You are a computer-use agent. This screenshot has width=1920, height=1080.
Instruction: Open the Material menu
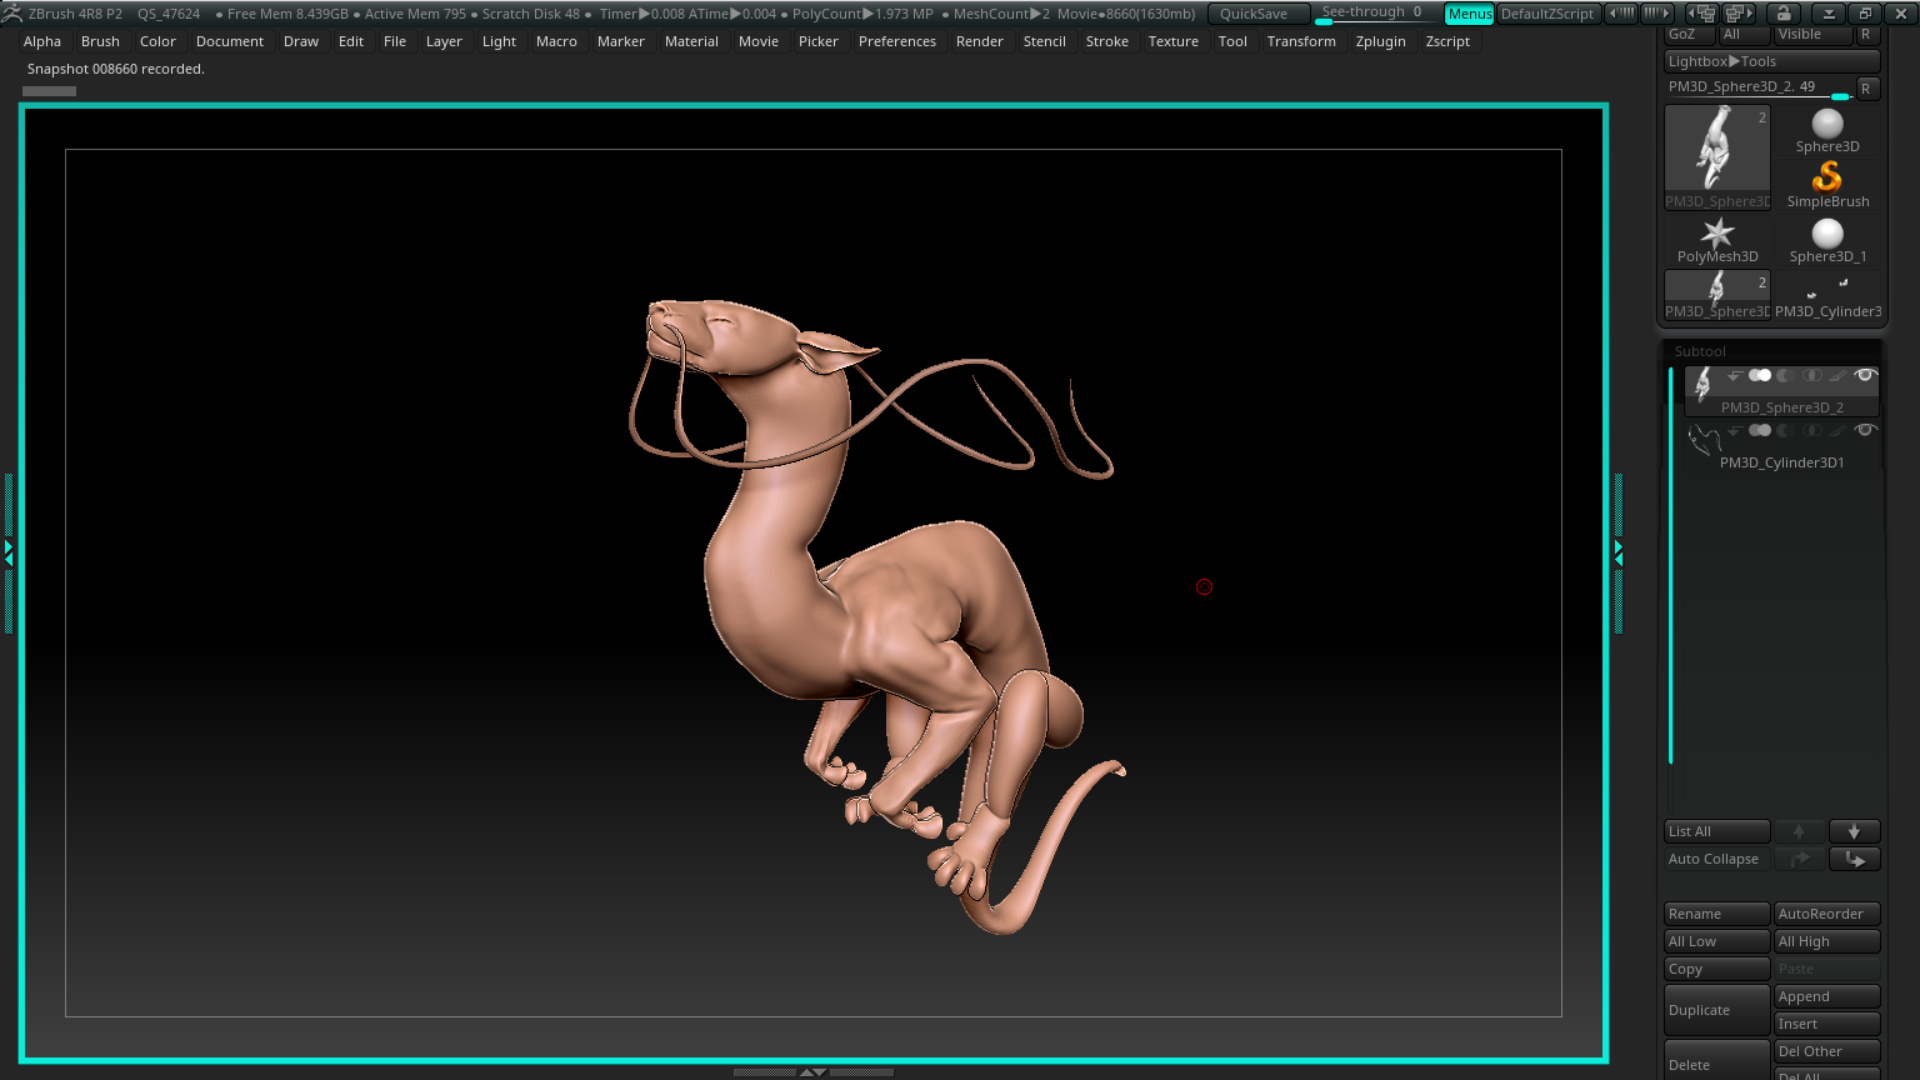coord(691,41)
